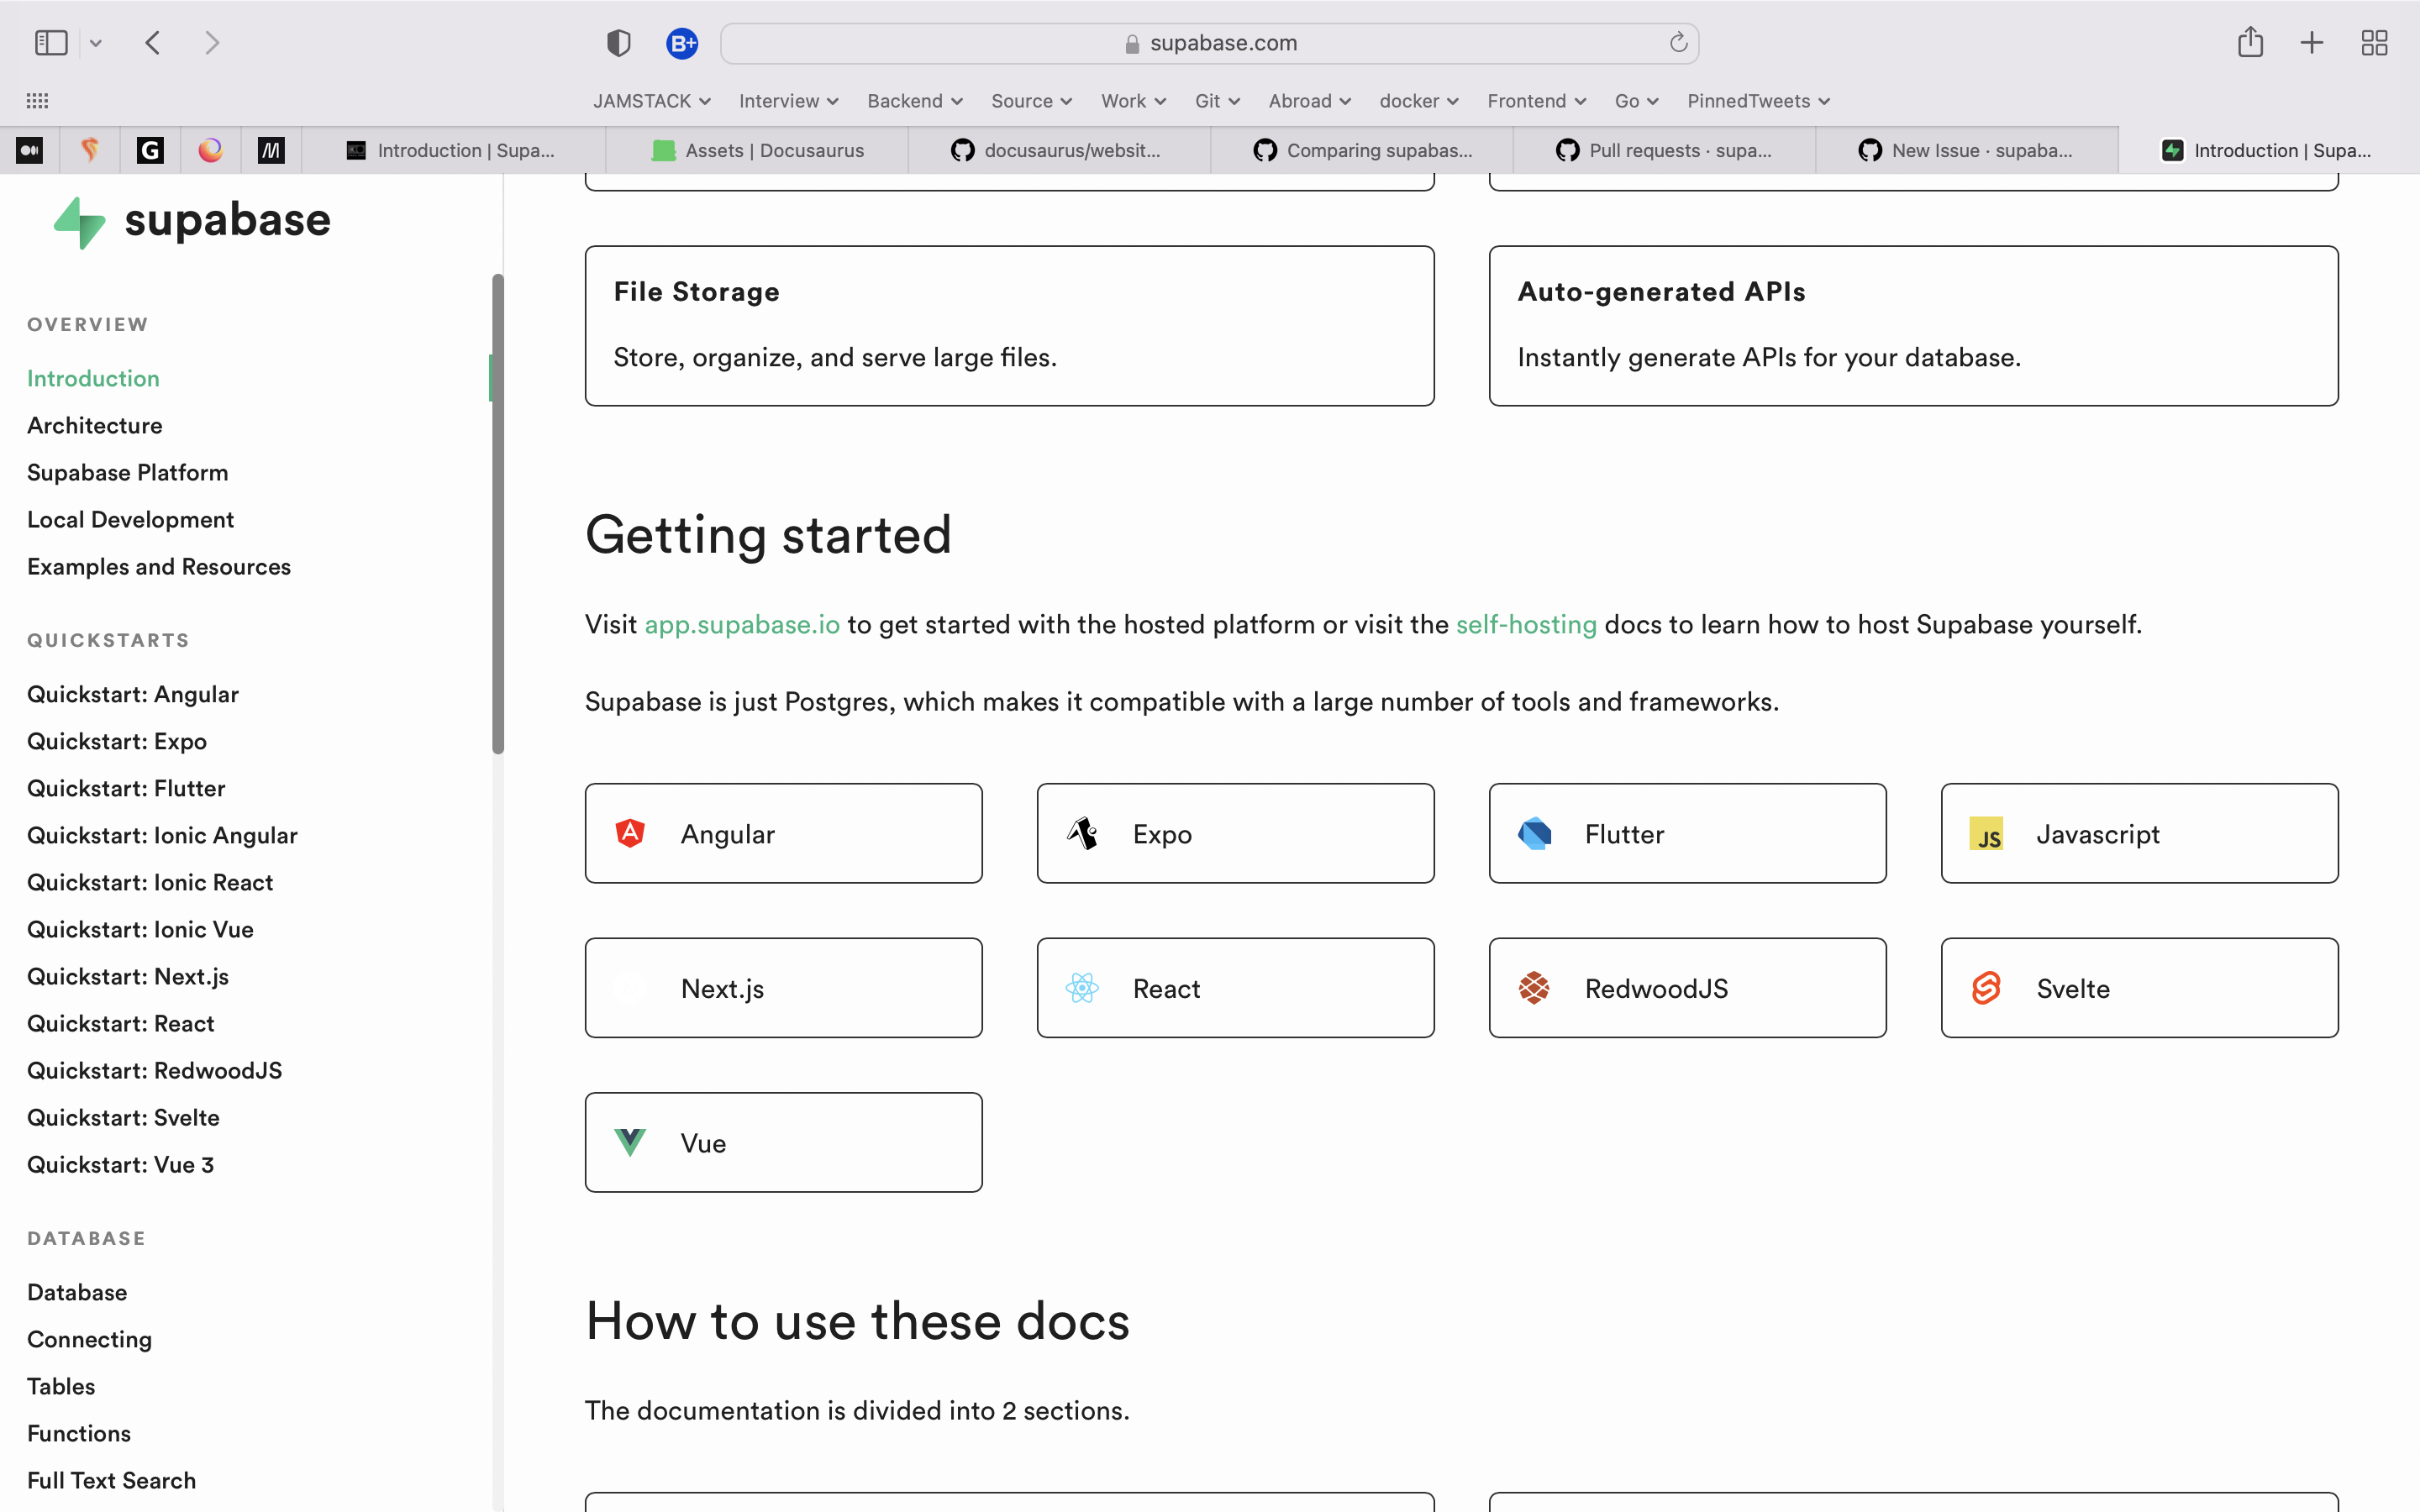Image resolution: width=2420 pixels, height=1512 pixels.
Task: Click the Supabase lightning bolt logo
Action: [x=80, y=221]
